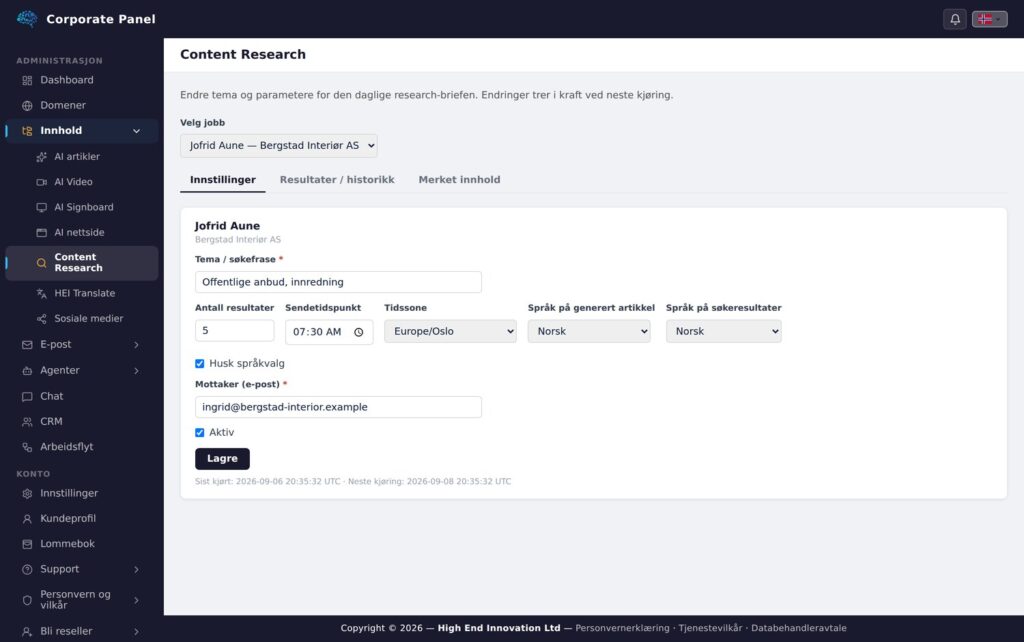Click the AI Video camera icon

(x=42, y=182)
